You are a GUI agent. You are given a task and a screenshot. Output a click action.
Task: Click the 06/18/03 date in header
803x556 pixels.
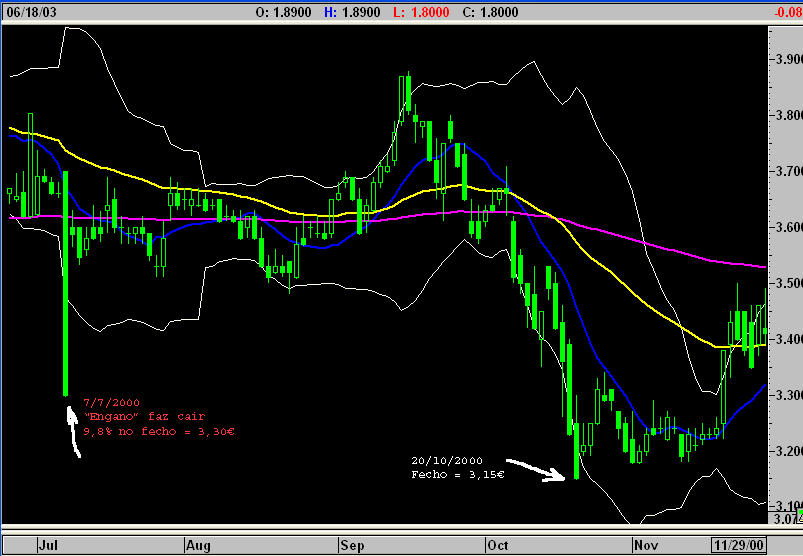click(x=31, y=12)
